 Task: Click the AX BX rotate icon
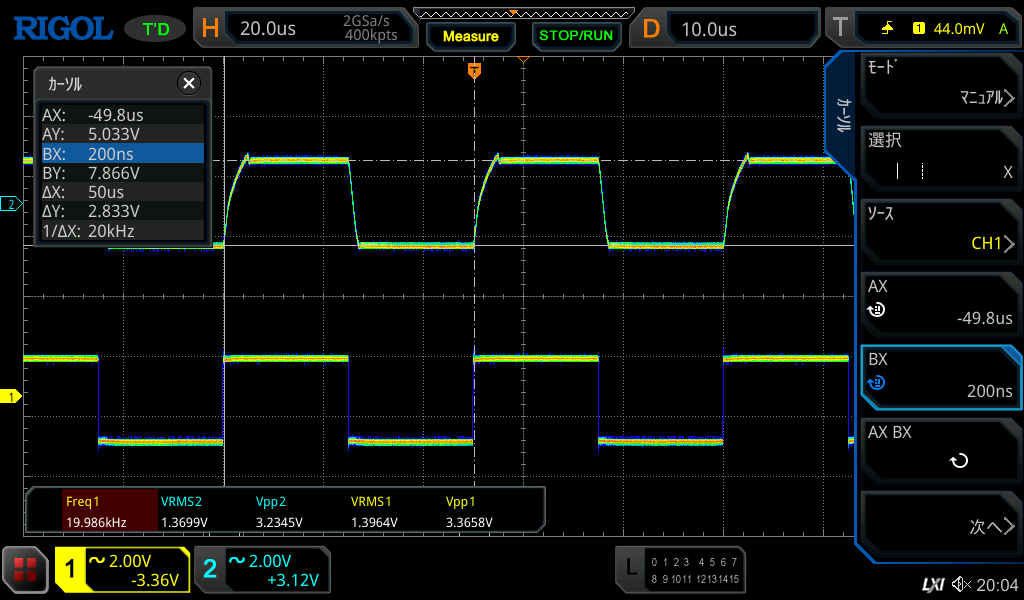point(958,461)
